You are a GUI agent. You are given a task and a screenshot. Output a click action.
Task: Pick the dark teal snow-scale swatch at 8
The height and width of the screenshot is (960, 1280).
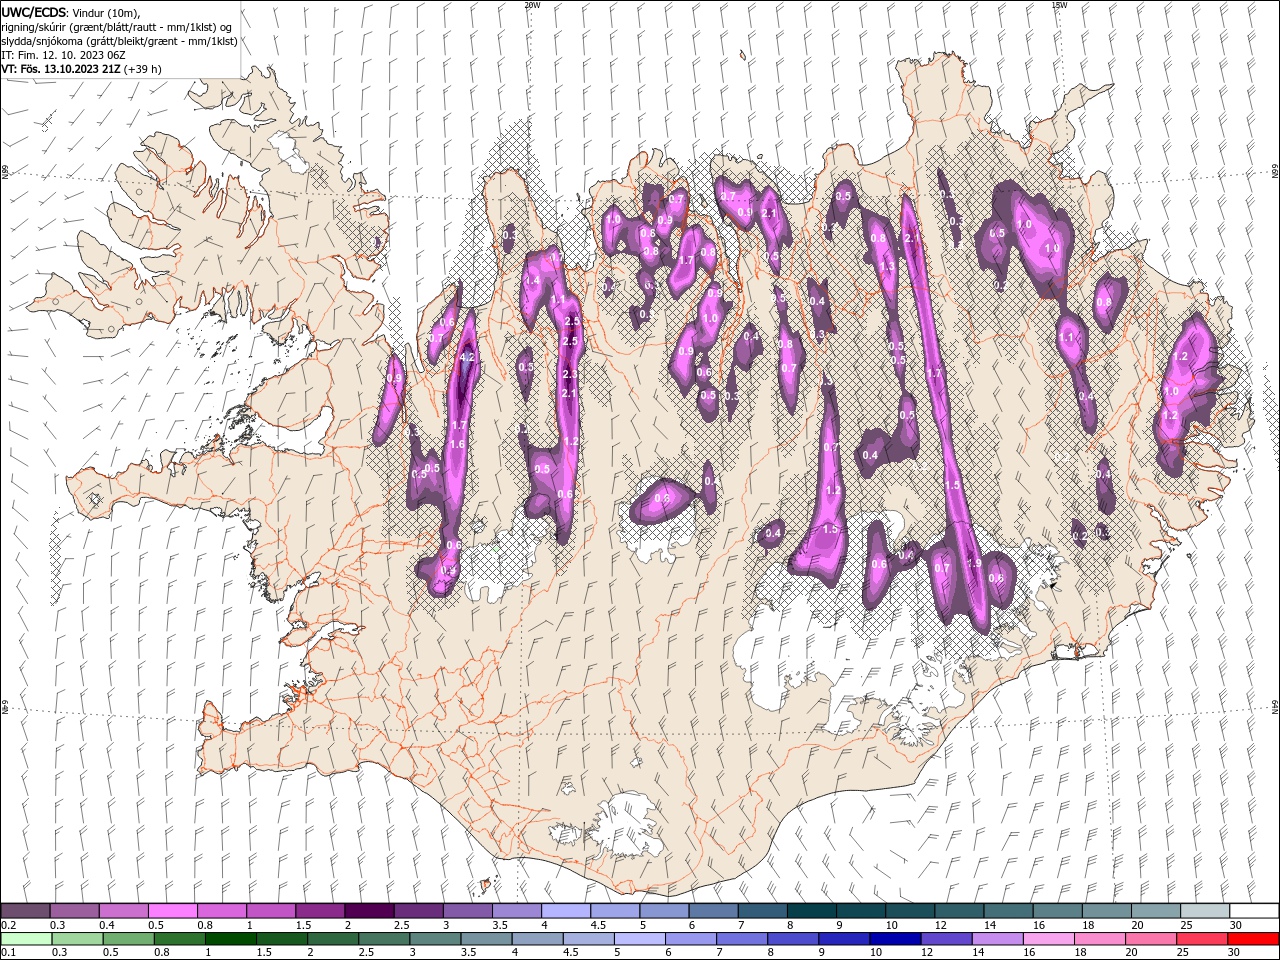tap(811, 910)
